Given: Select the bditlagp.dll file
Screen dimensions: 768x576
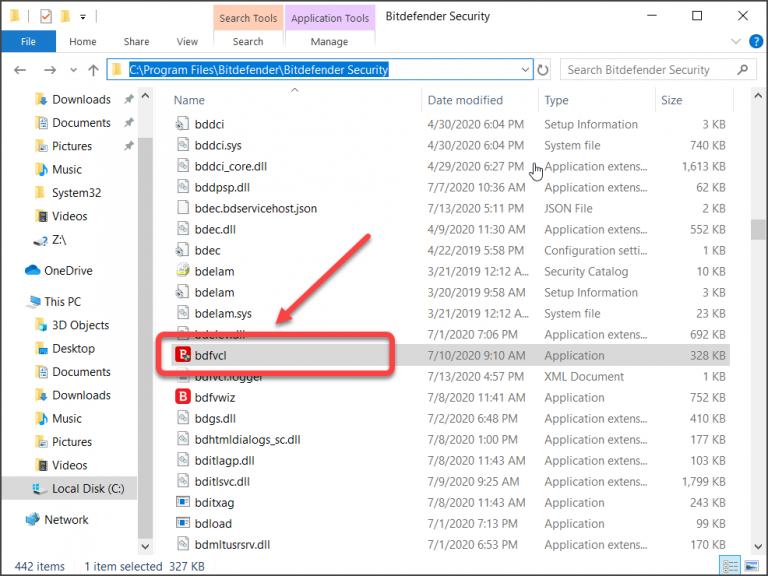Looking at the screenshot, I should [x=224, y=460].
